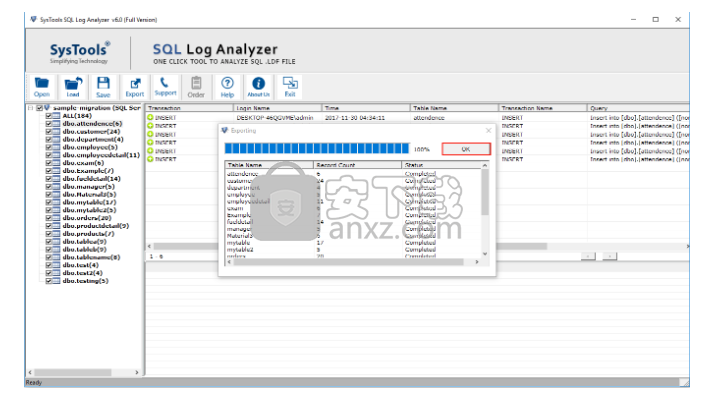Click the Transaction Name column header
This screenshot has width=717, height=405.
[543, 108]
